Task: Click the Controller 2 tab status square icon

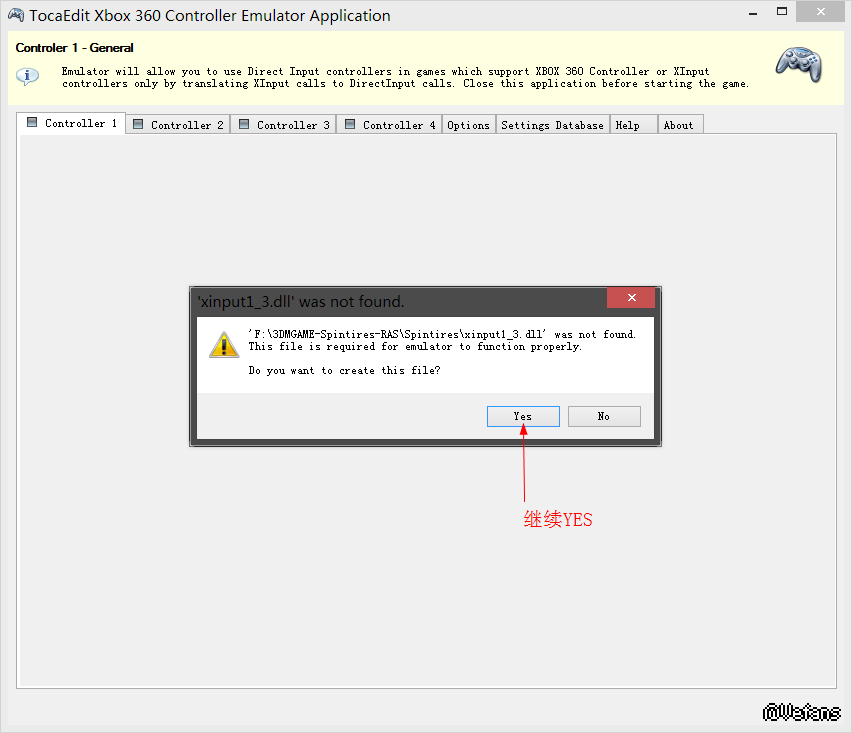Action: tap(138, 124)
